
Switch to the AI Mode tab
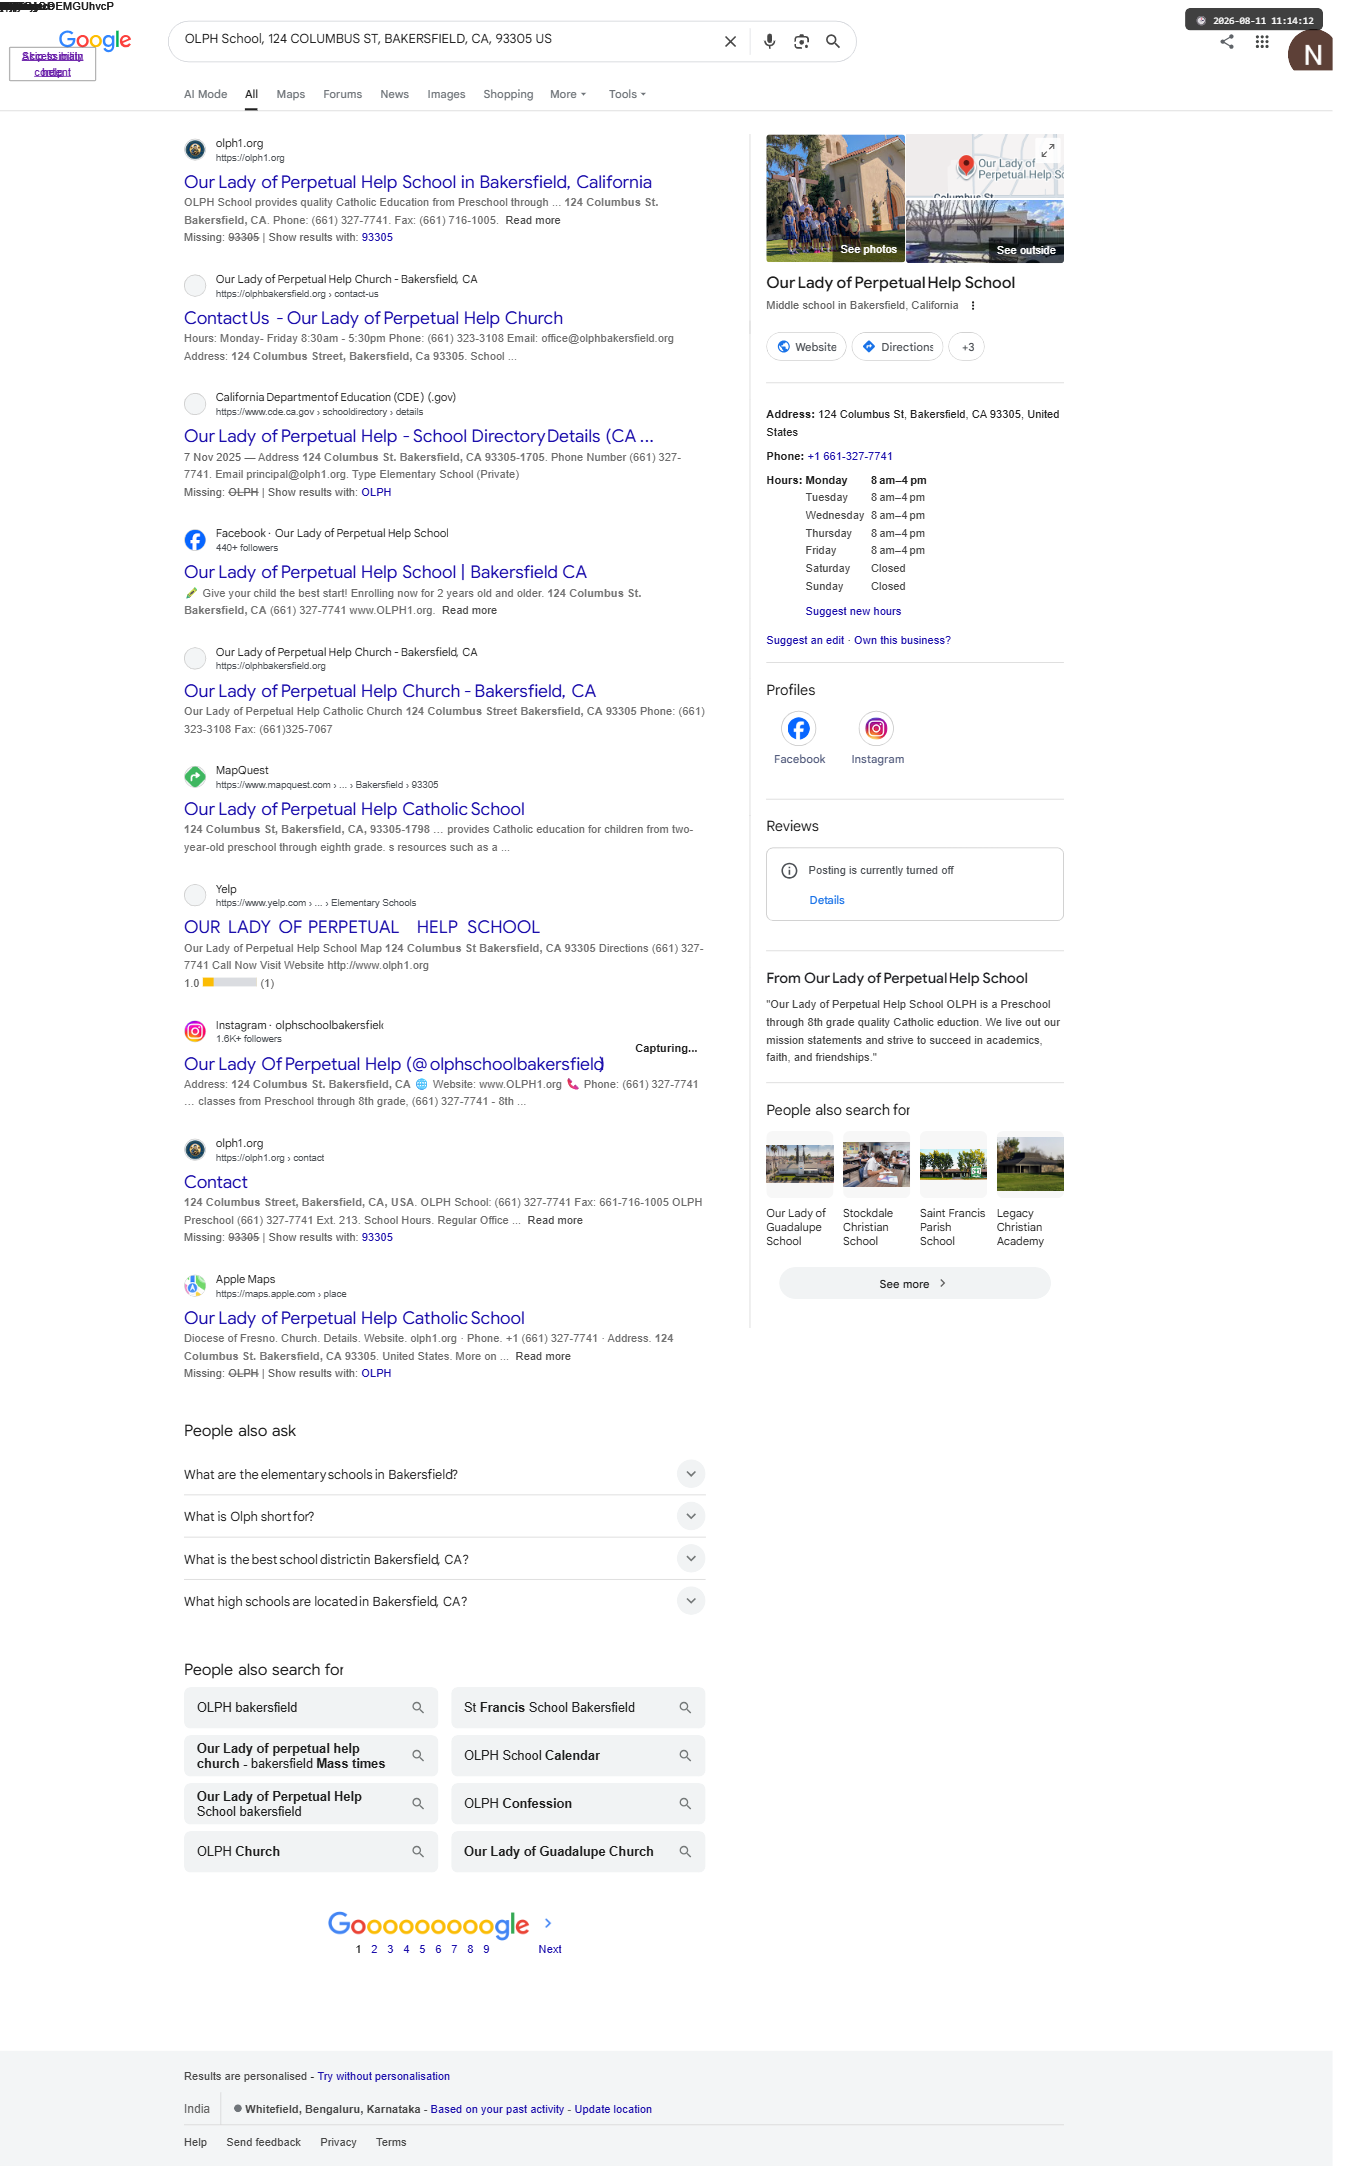pyautogui.click(x=205, y=95)
